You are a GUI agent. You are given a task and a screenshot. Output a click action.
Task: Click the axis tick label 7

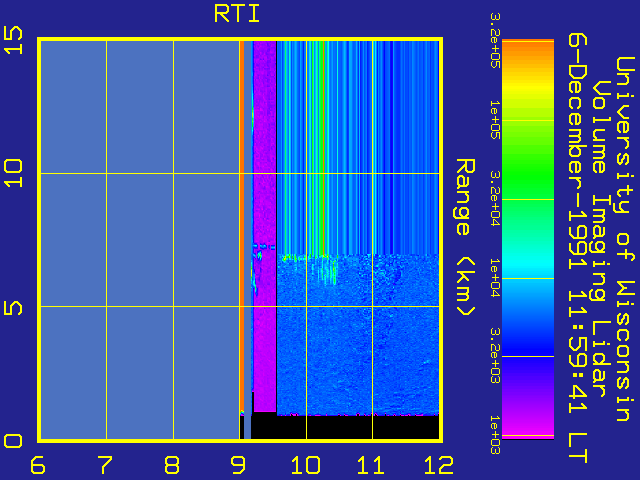click(x=104, y=465)
